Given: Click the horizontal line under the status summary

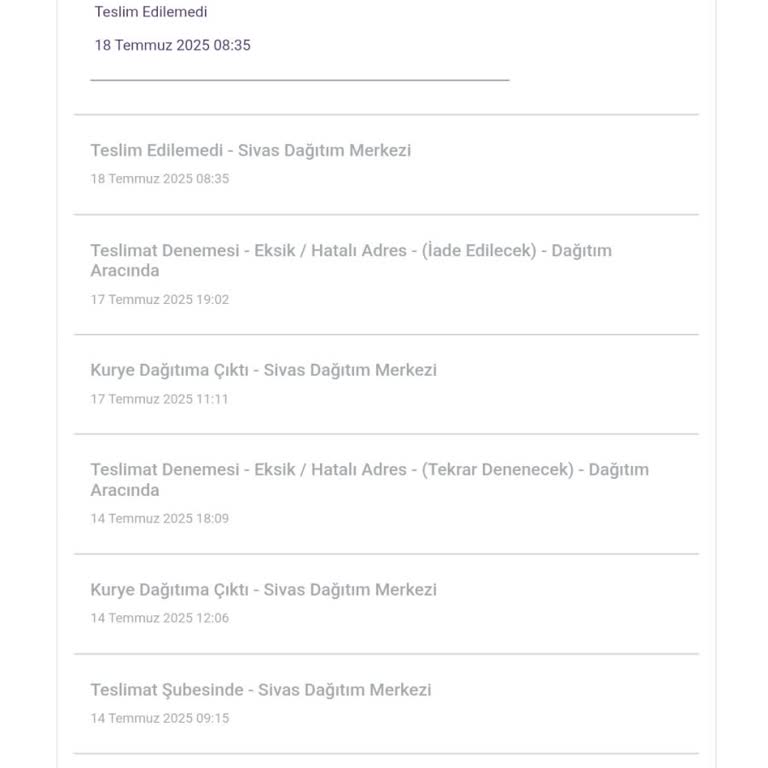Looking at the screenshot, I should [300, 79].
